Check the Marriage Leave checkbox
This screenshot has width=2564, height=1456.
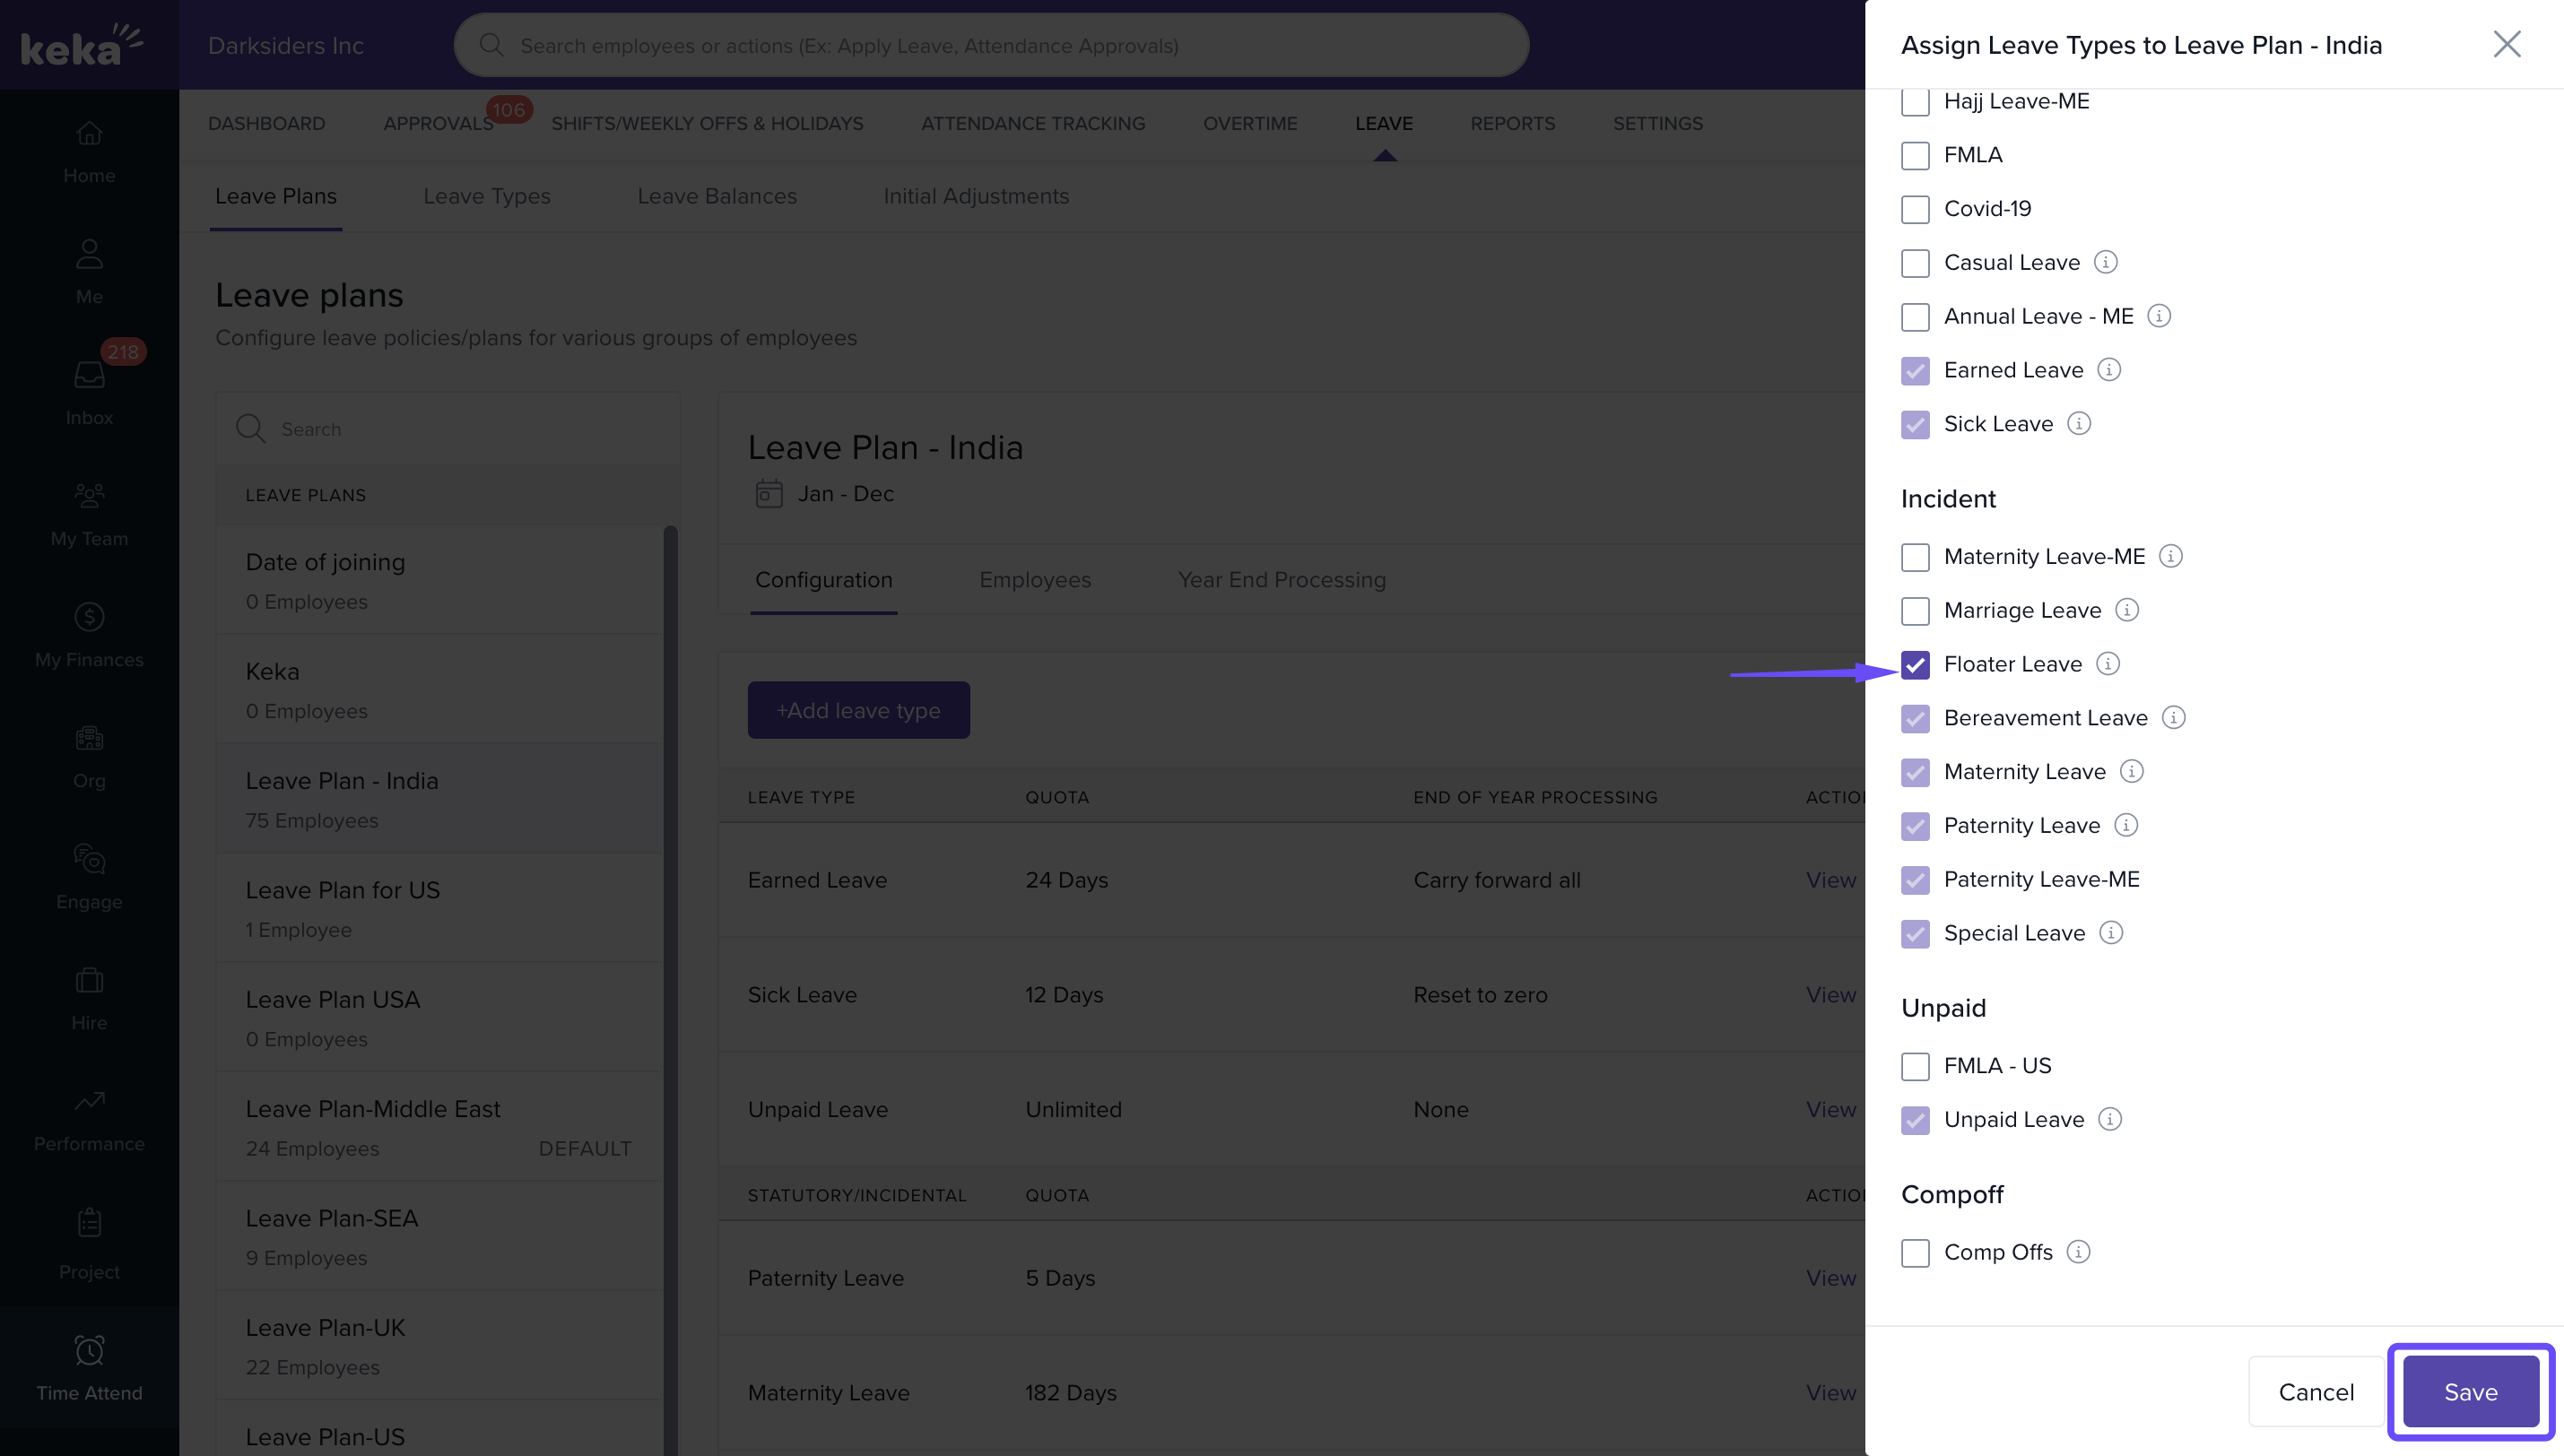[x=1915, y=611]
